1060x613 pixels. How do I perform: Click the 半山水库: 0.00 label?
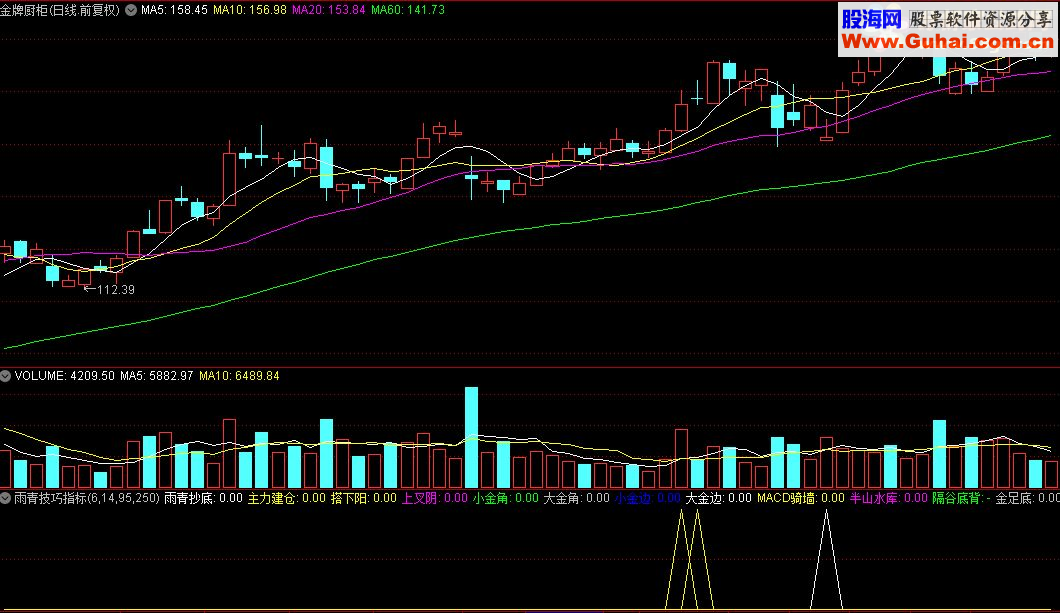888,498
